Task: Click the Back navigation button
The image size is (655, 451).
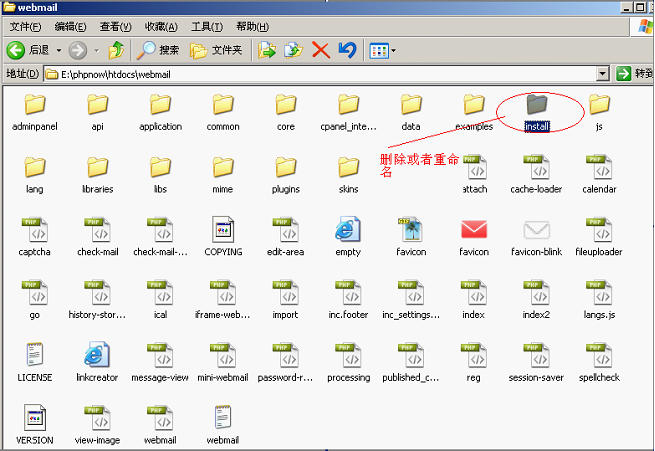Action: (28, 51)
